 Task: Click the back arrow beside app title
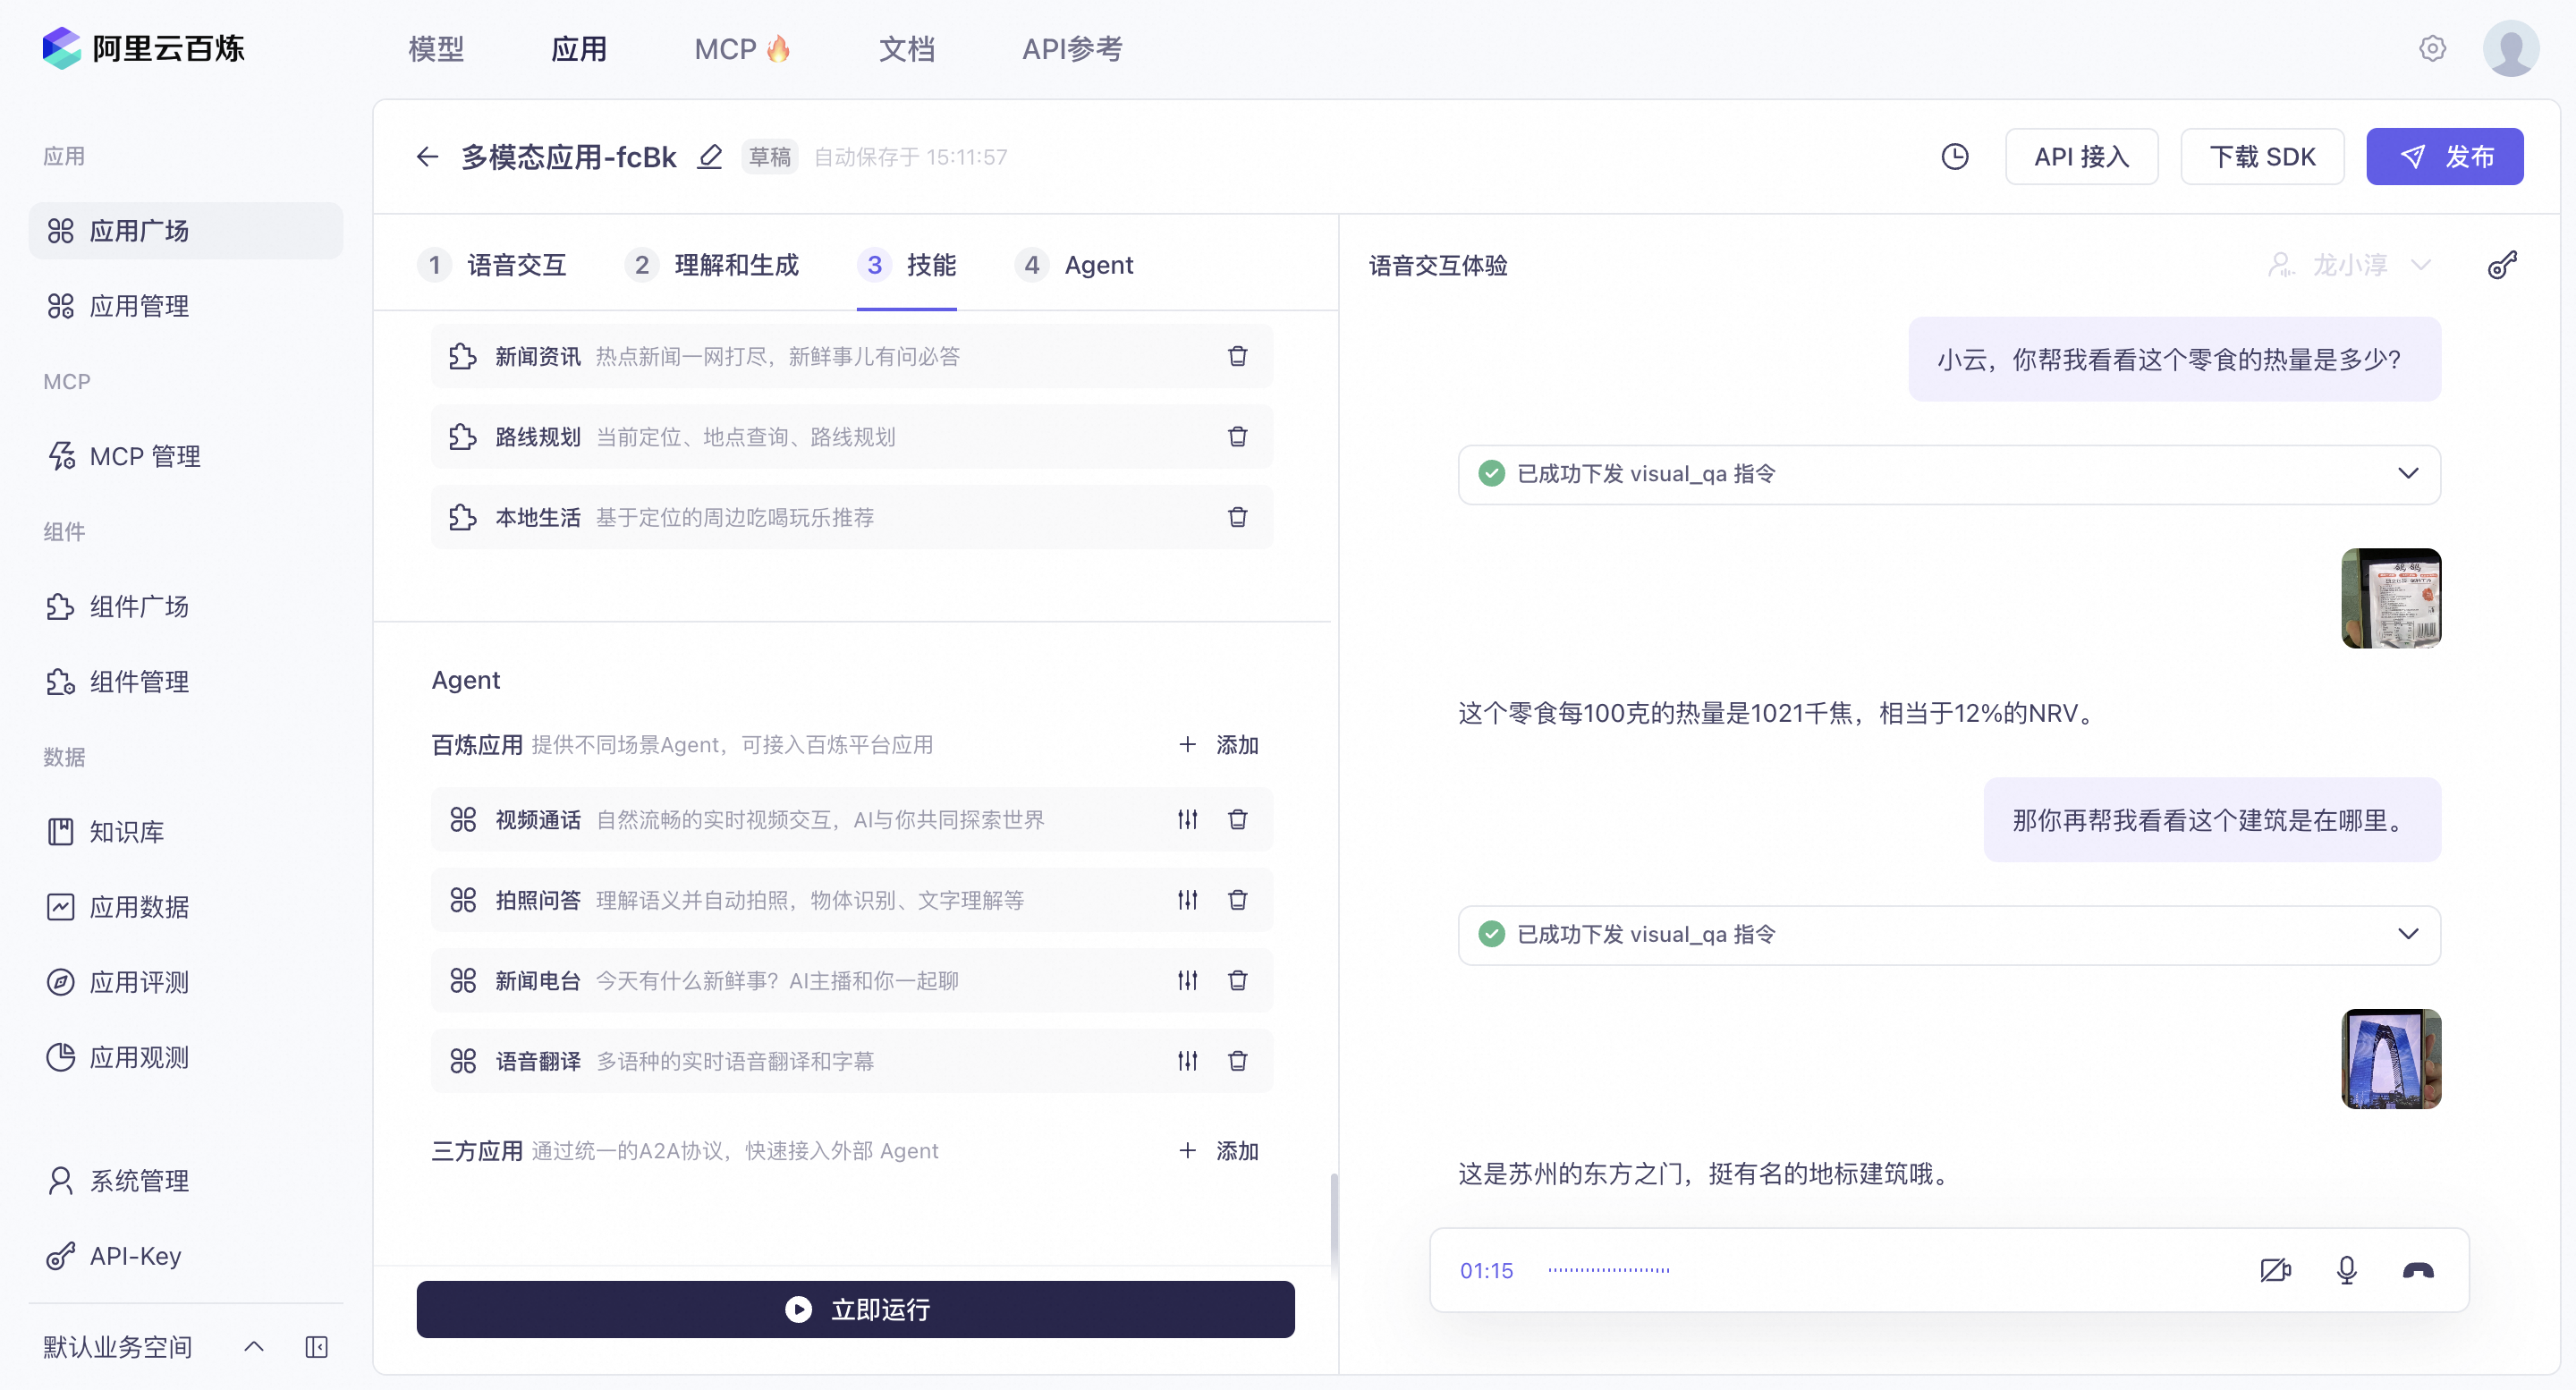coord(427,157)
